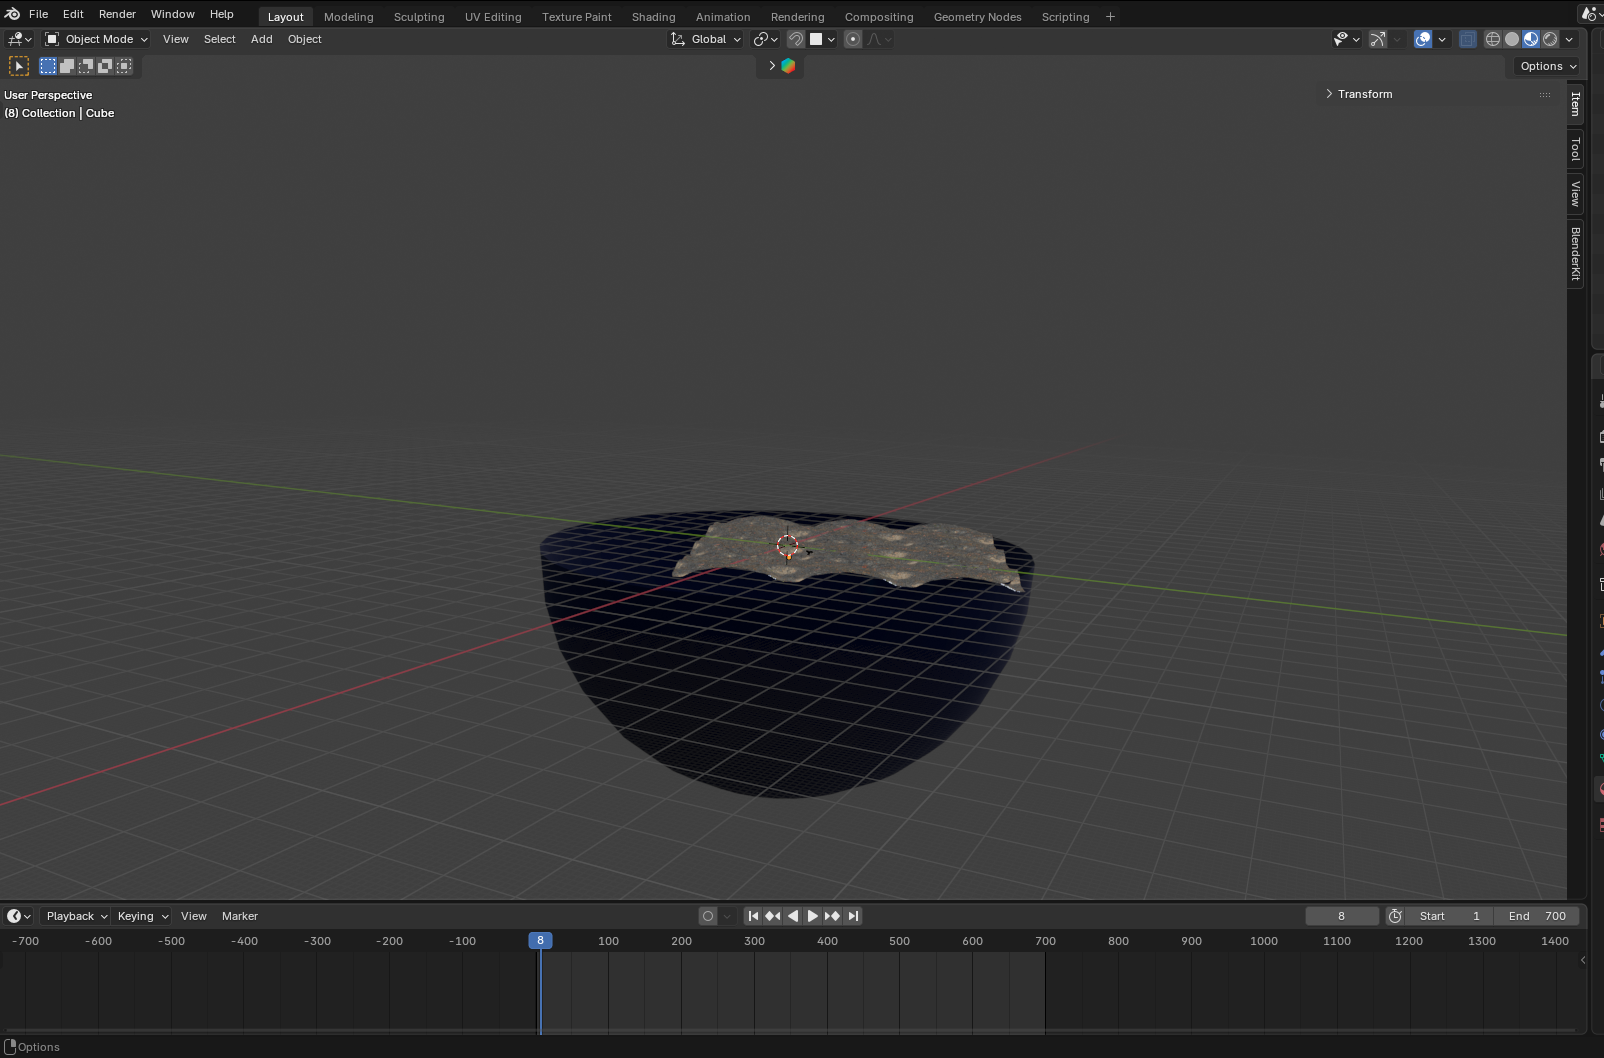This screenshot has width=1604, height=1058.
Task: Click the BlenderKit cube icon
Action: [788, 66]
